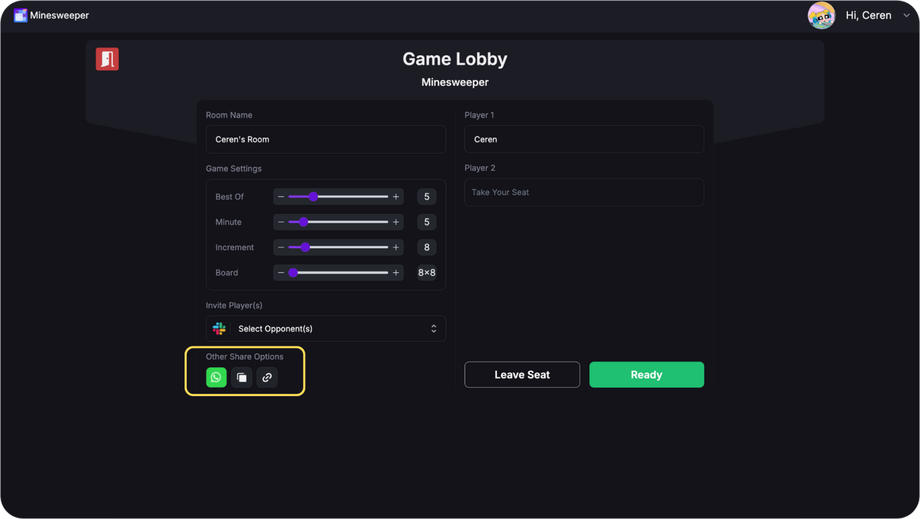
Task: Click the Leave Seat button
Action: point(522,374)
